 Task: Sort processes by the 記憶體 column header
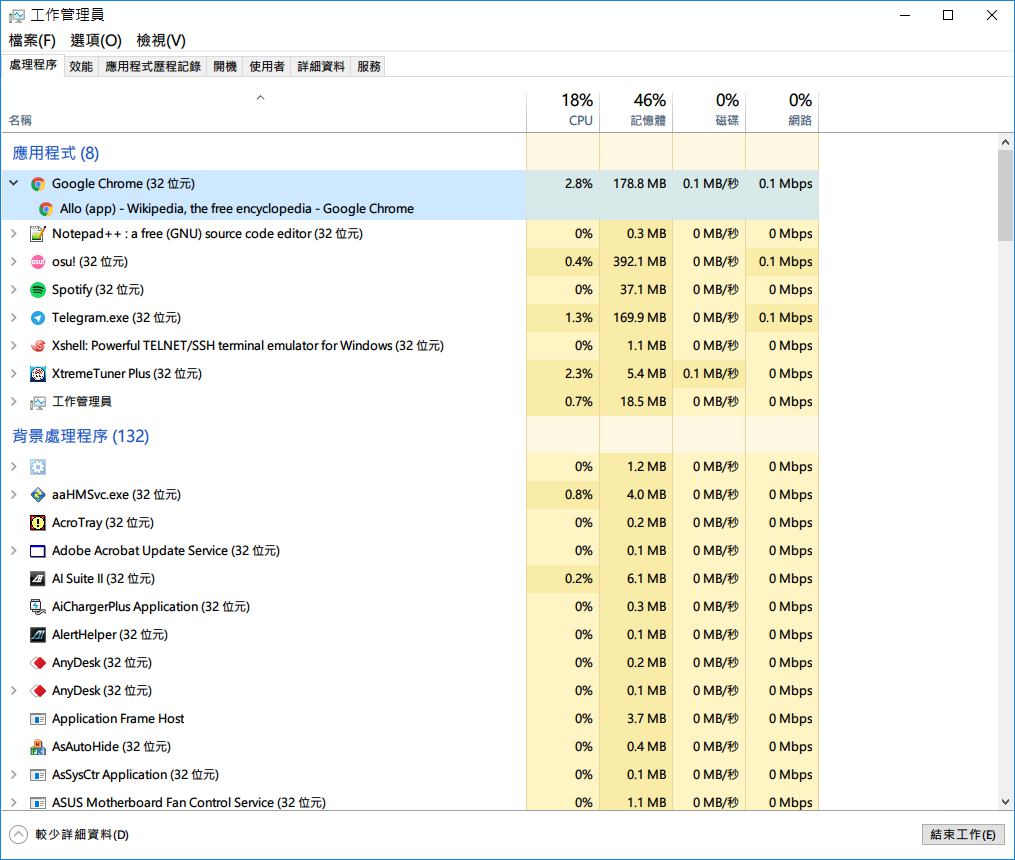pyautogui.click(x=636, y=110)
